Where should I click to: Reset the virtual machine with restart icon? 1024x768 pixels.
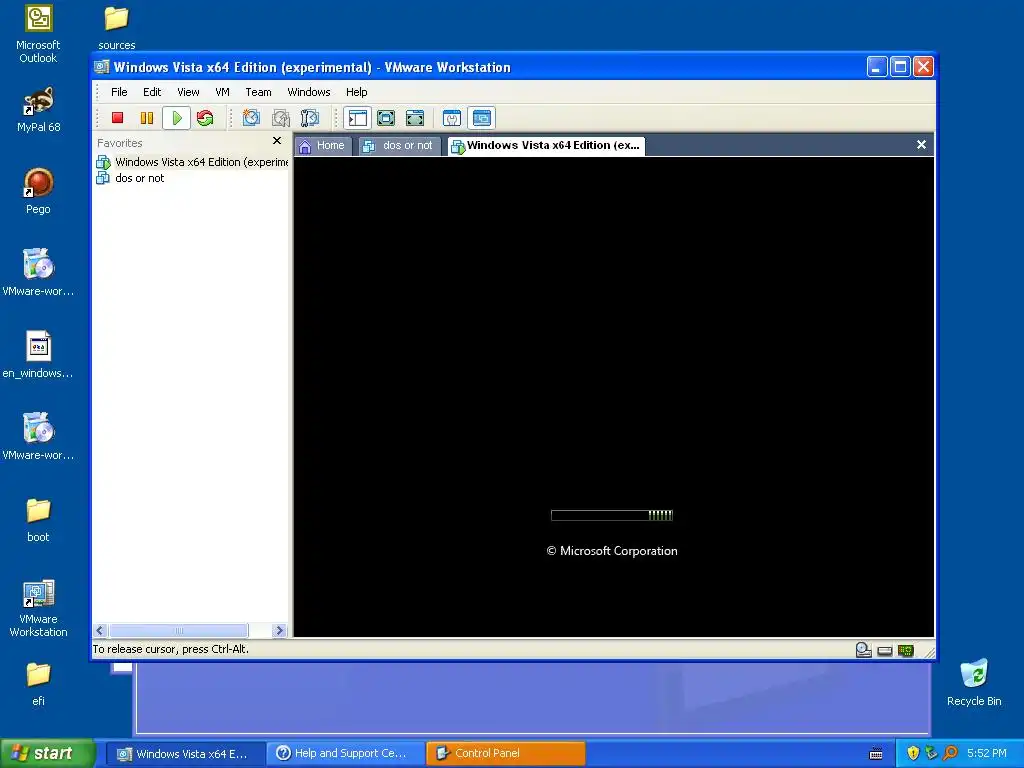(205, 118)
